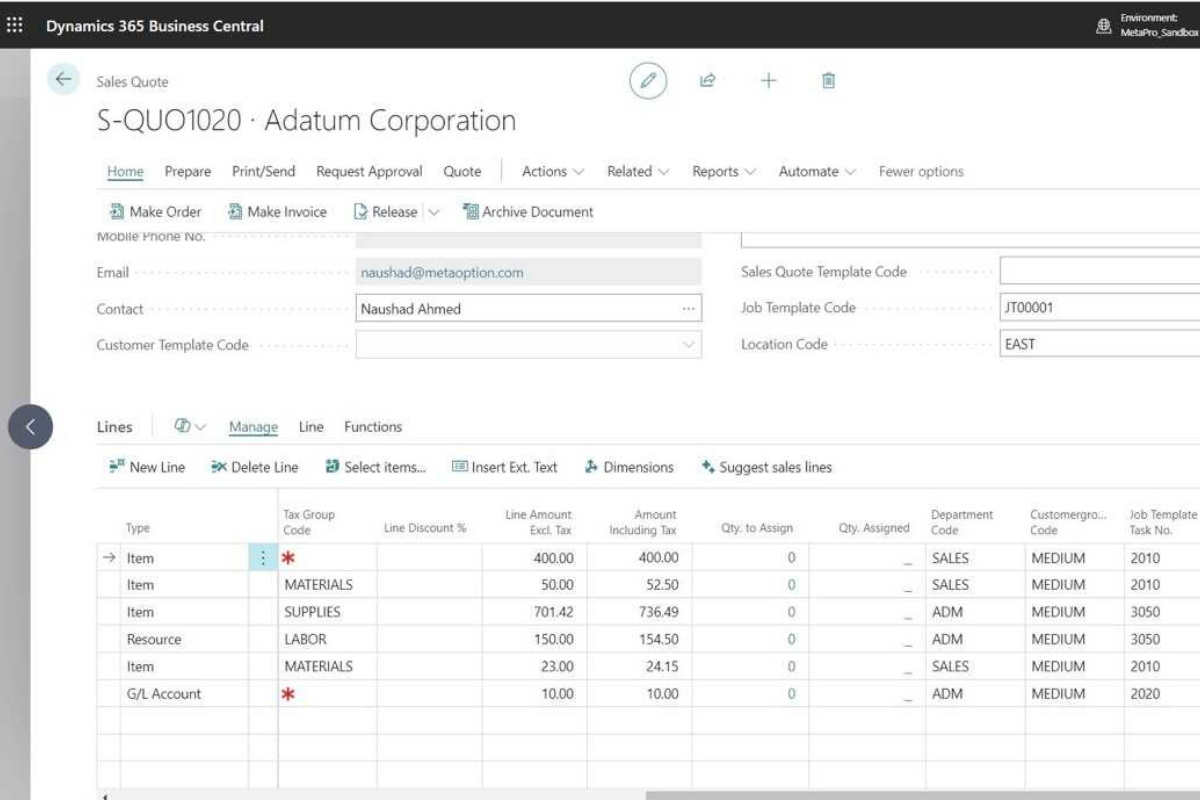Open Dimensions for the line

[629, 467]
